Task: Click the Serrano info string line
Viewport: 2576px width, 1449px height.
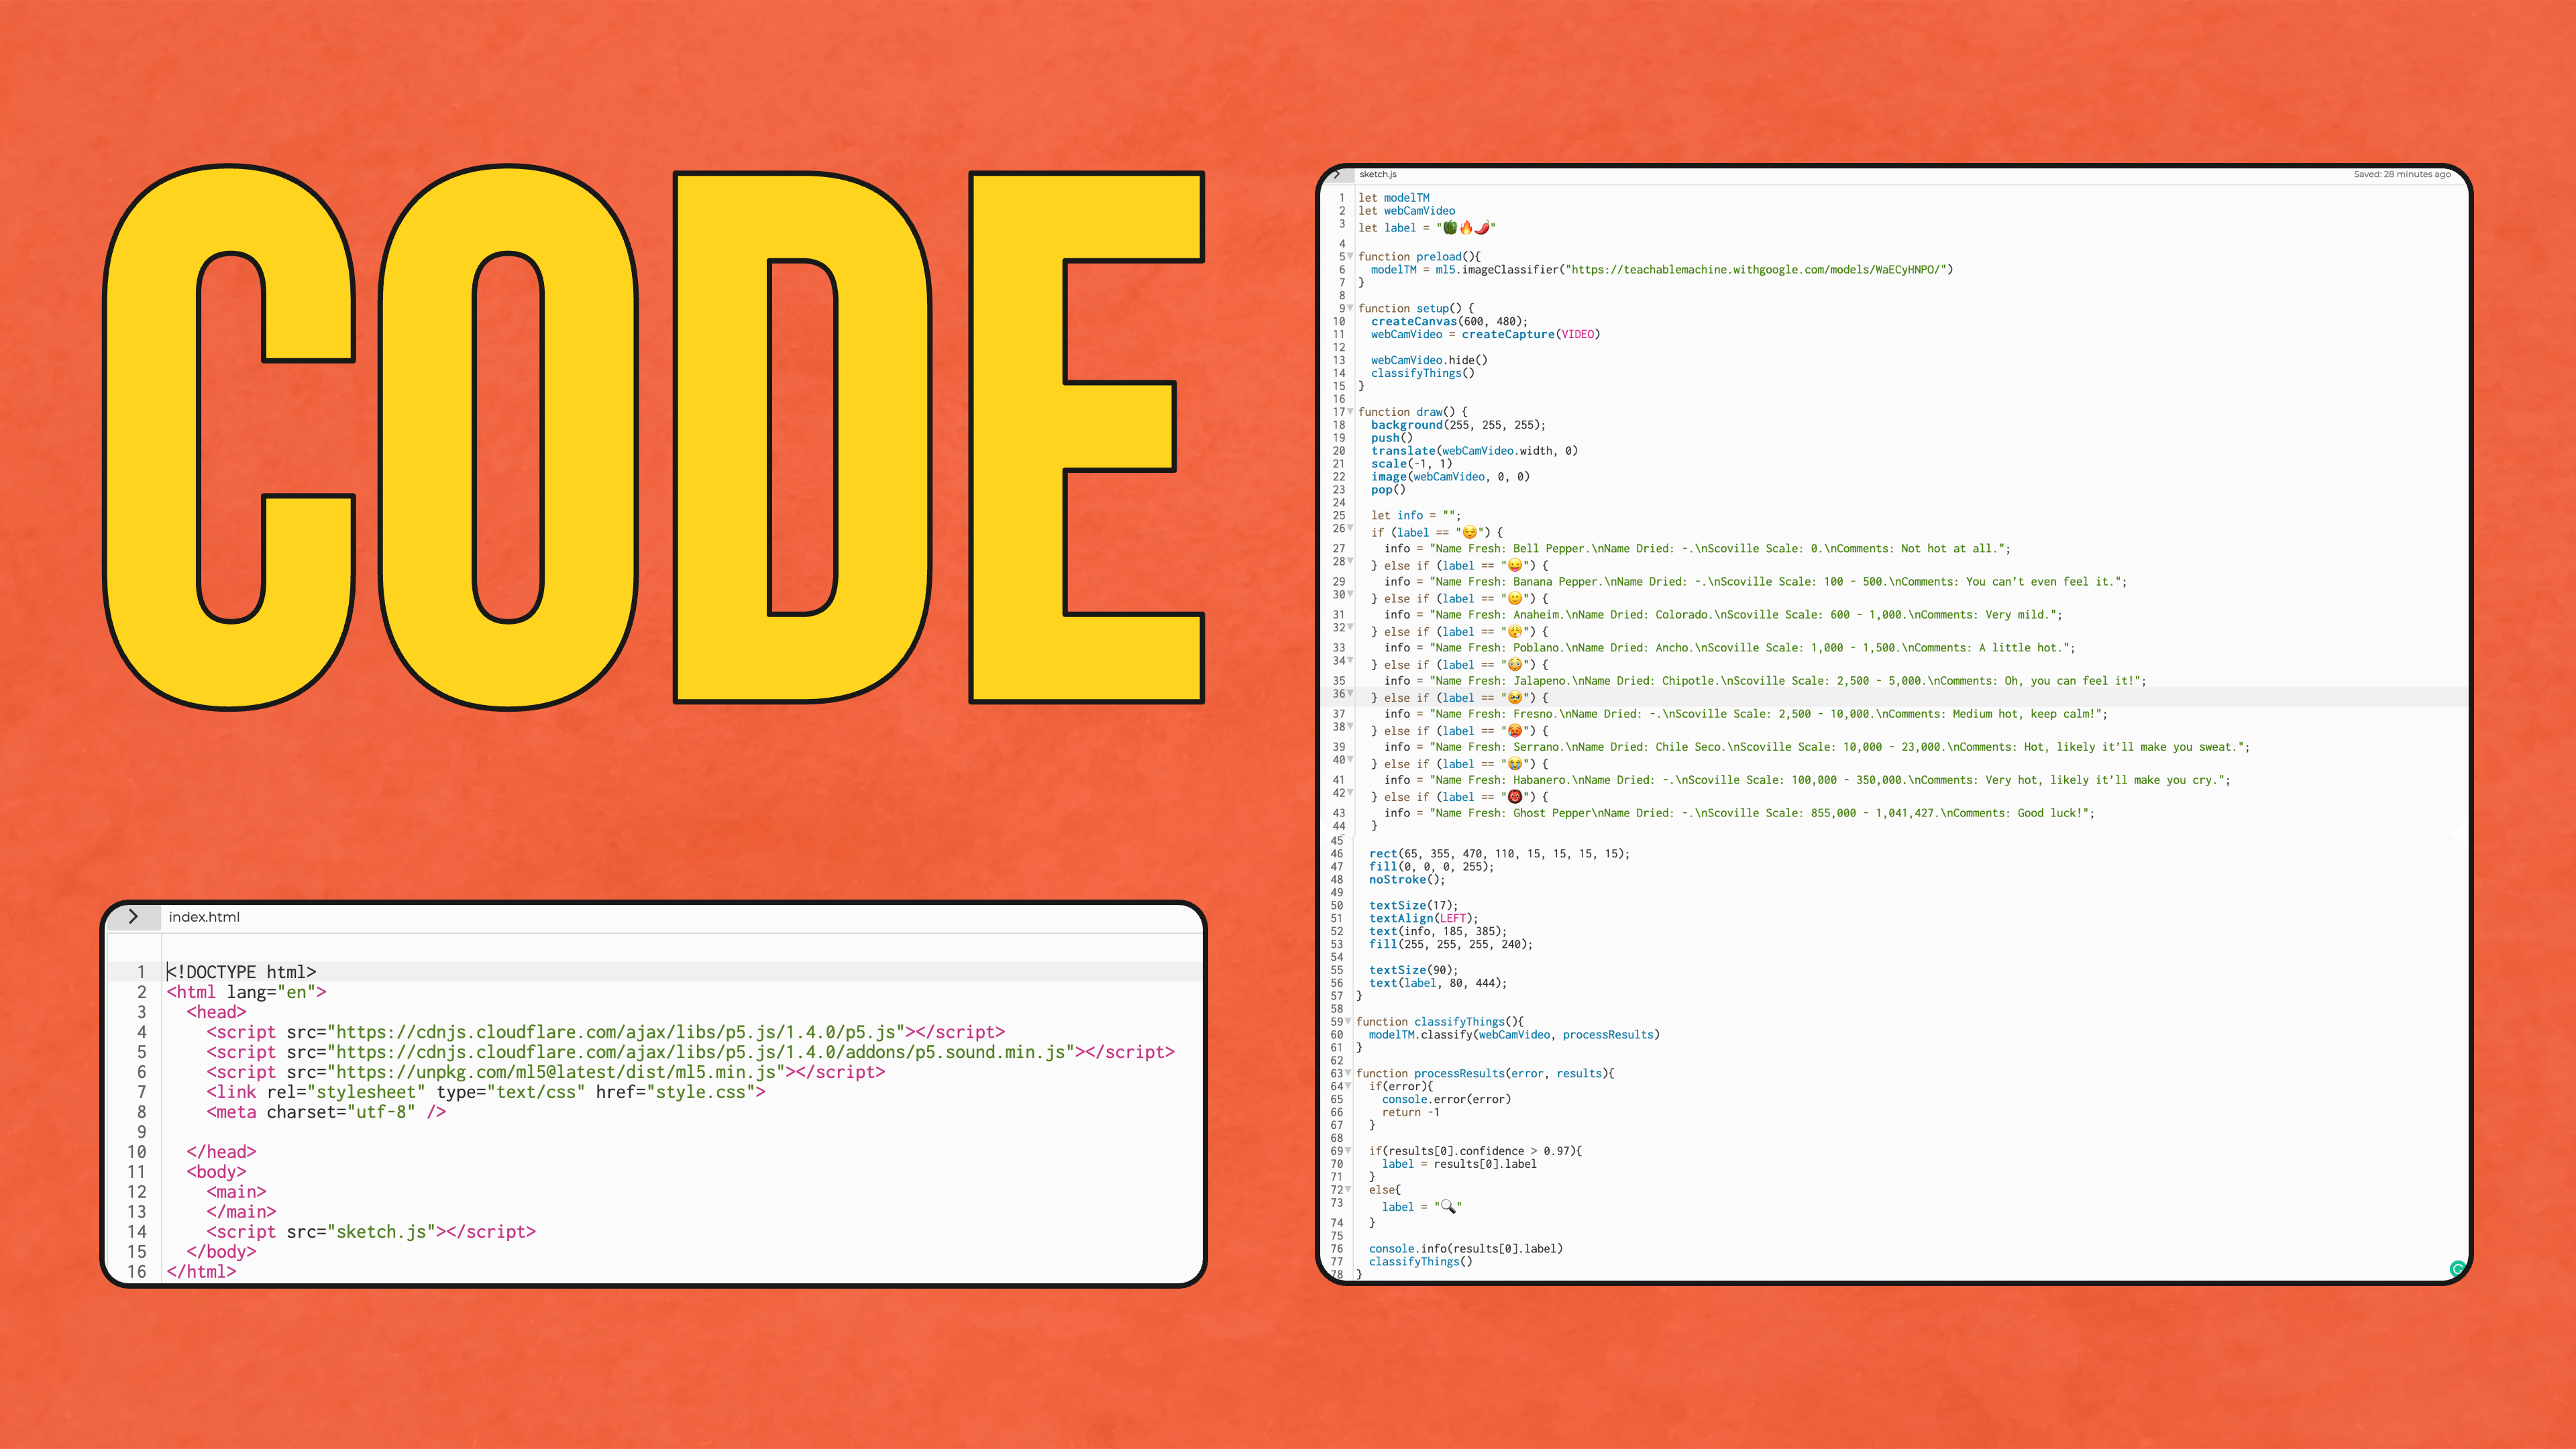Action: click(x=1817, y=747)
